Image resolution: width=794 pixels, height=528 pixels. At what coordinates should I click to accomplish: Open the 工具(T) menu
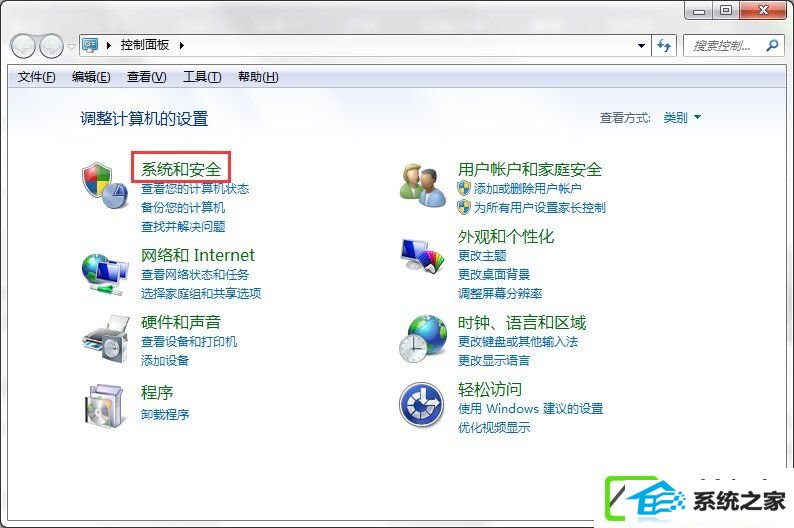click(x=202, y=77)
